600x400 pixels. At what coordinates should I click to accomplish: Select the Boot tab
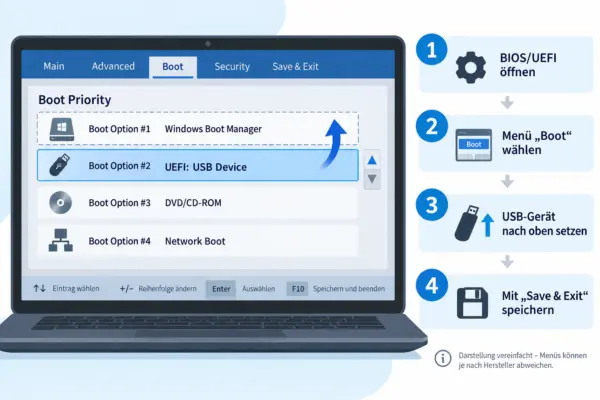tap(173, 67)
